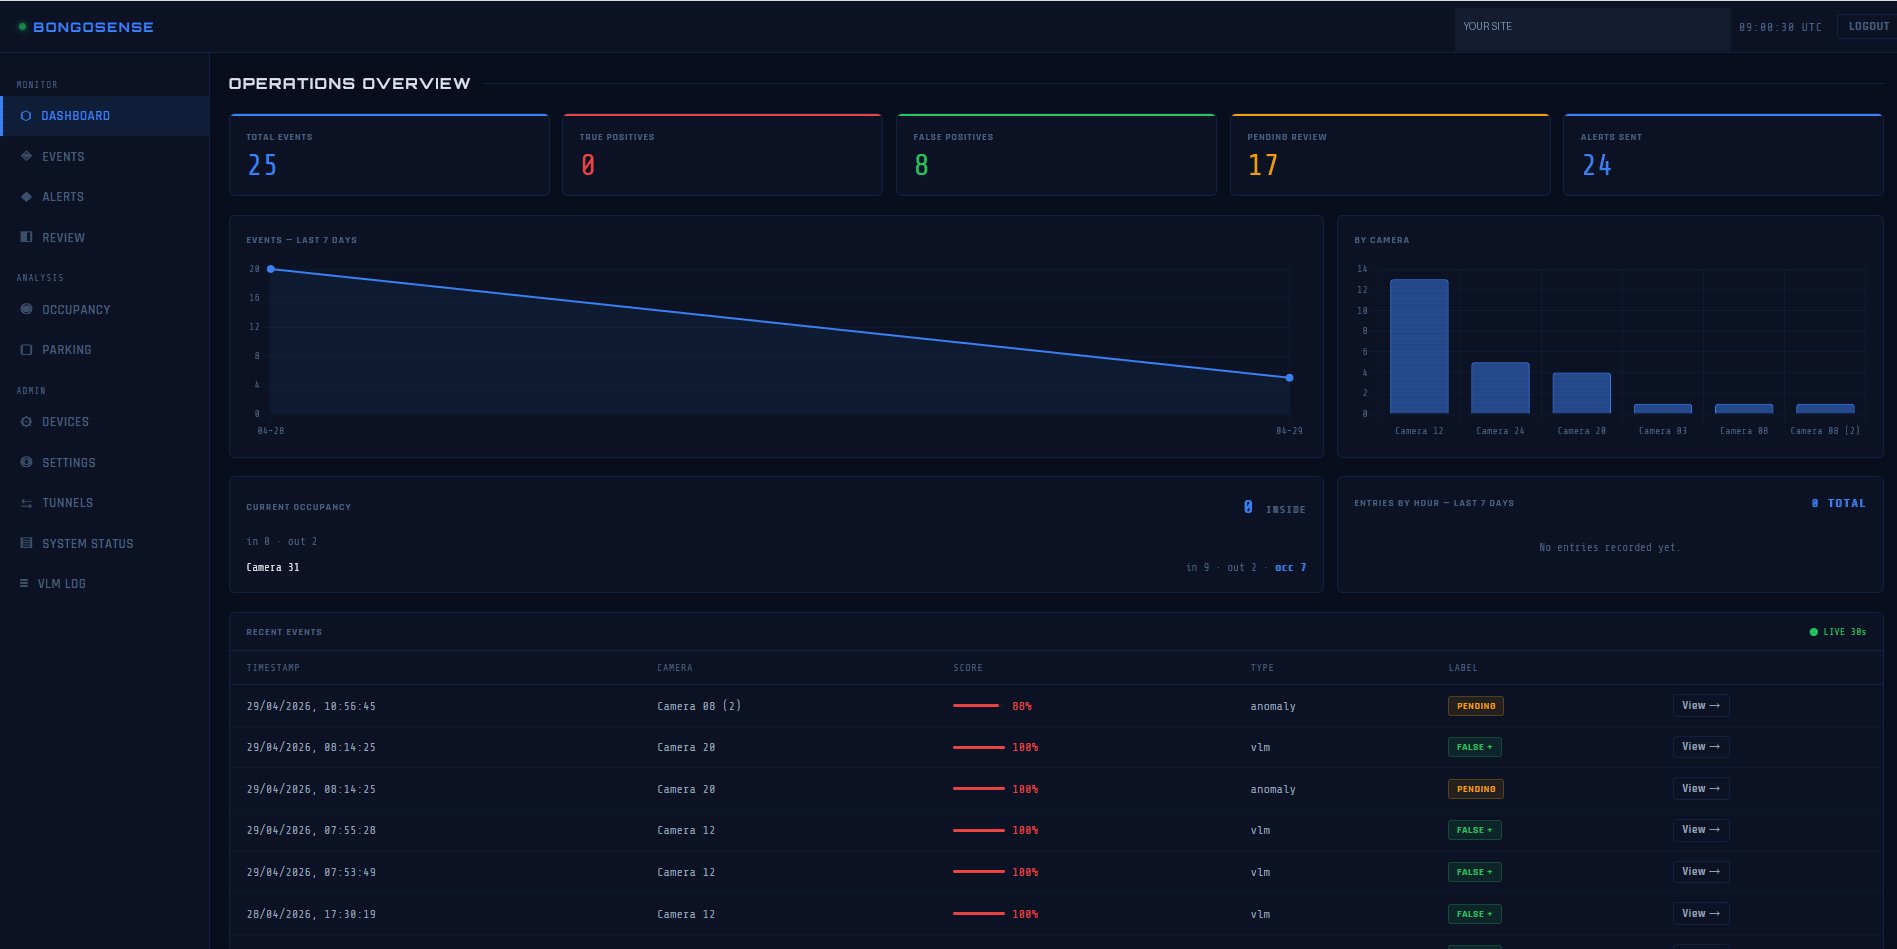1897x949 pixels.
Task: Open Settings using the gear icon
Action: [26, 462]
